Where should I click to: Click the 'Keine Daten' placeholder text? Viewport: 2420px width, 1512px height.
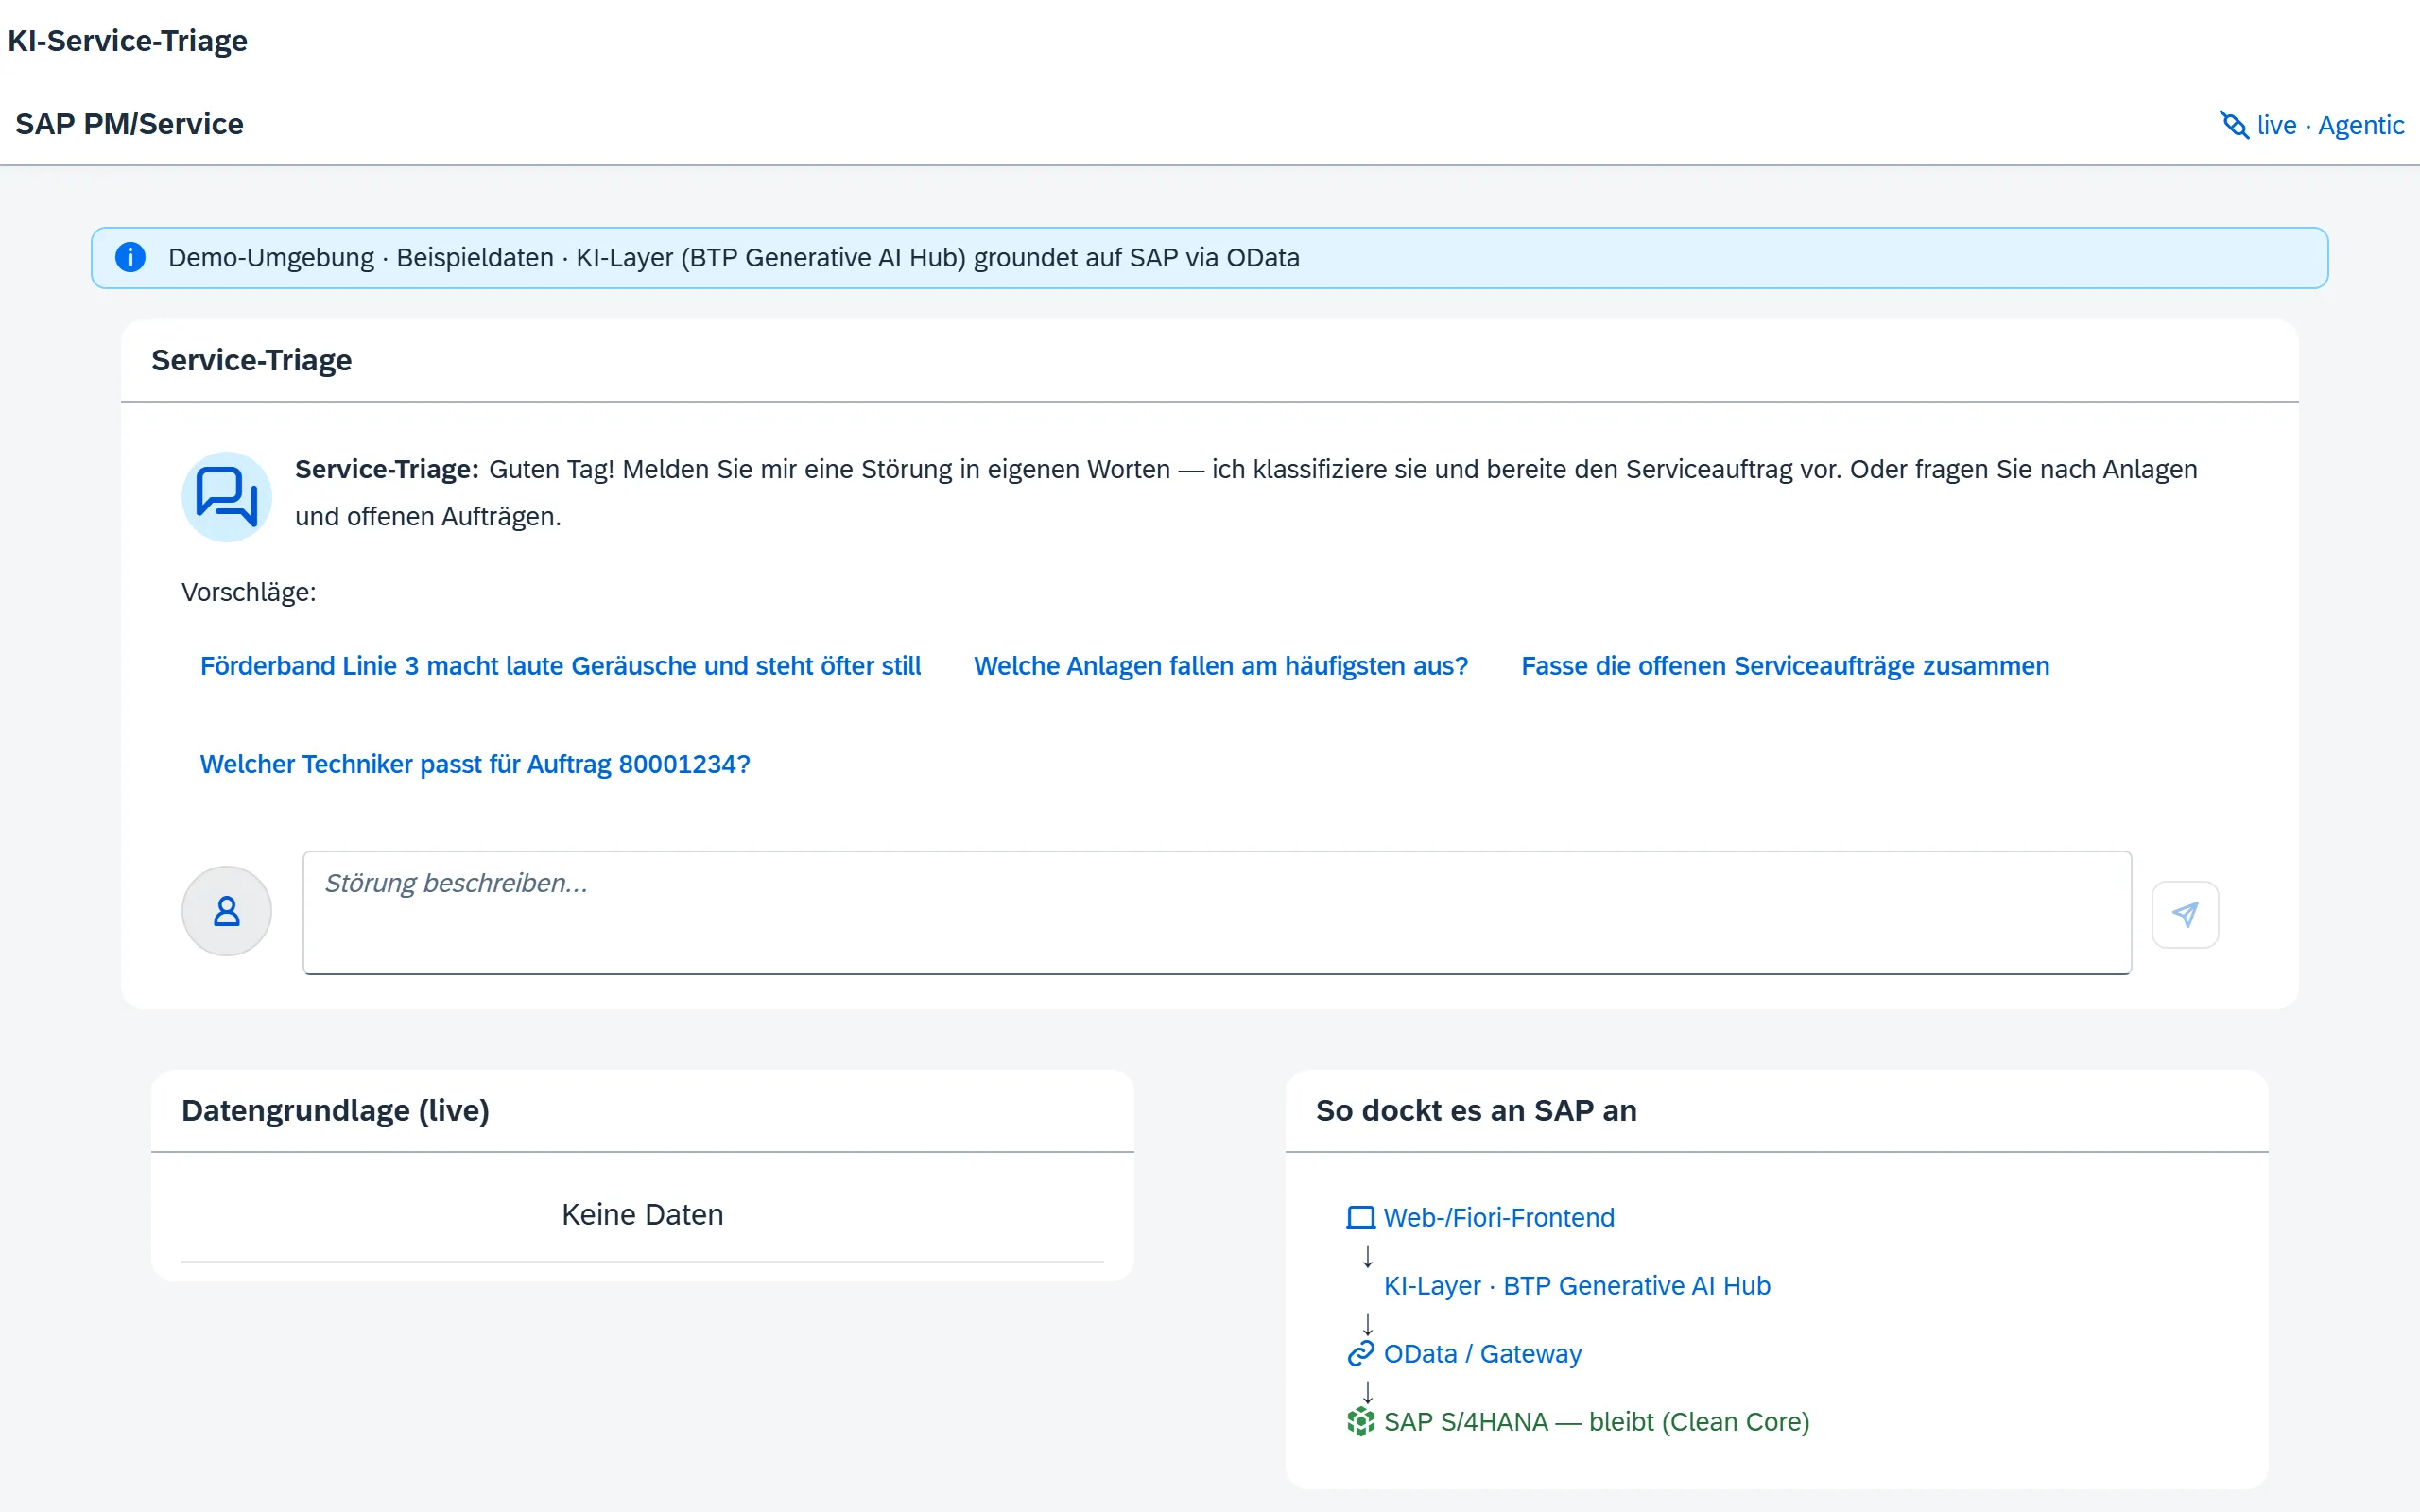tap(642, 1214)
